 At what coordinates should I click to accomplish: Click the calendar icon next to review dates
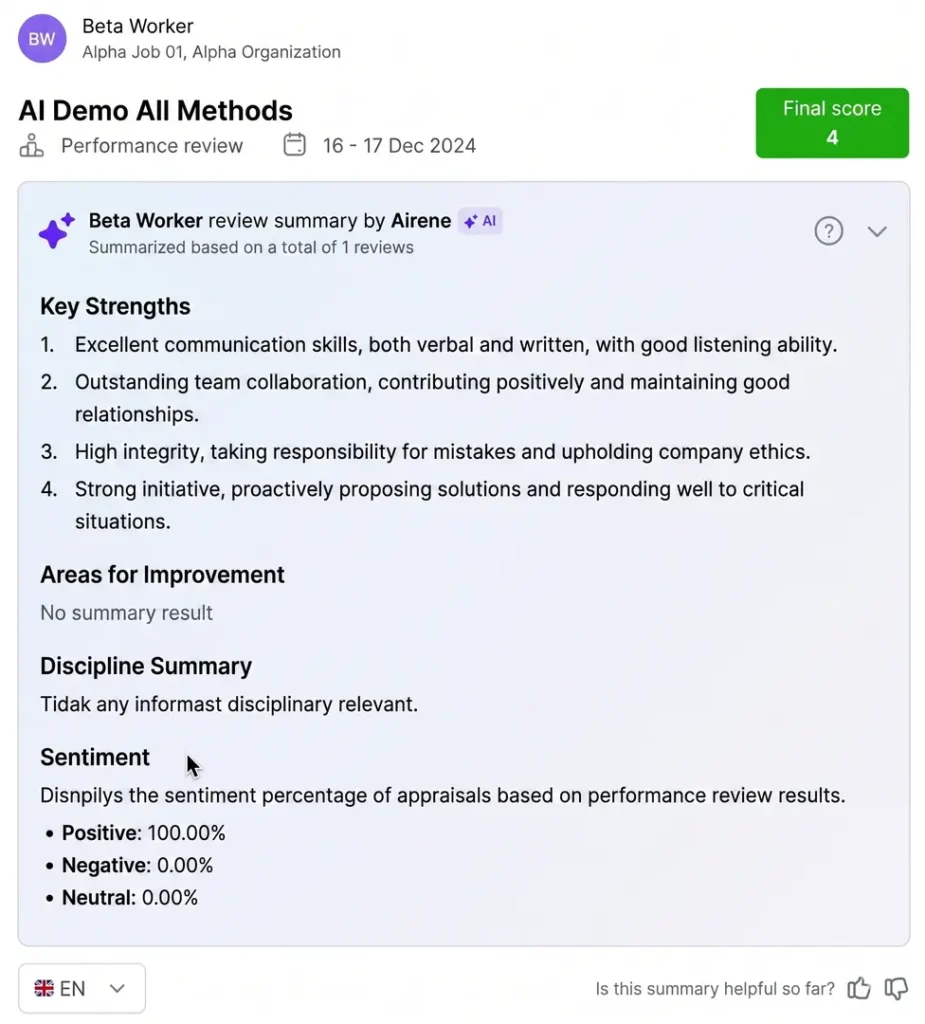(294, 144)
